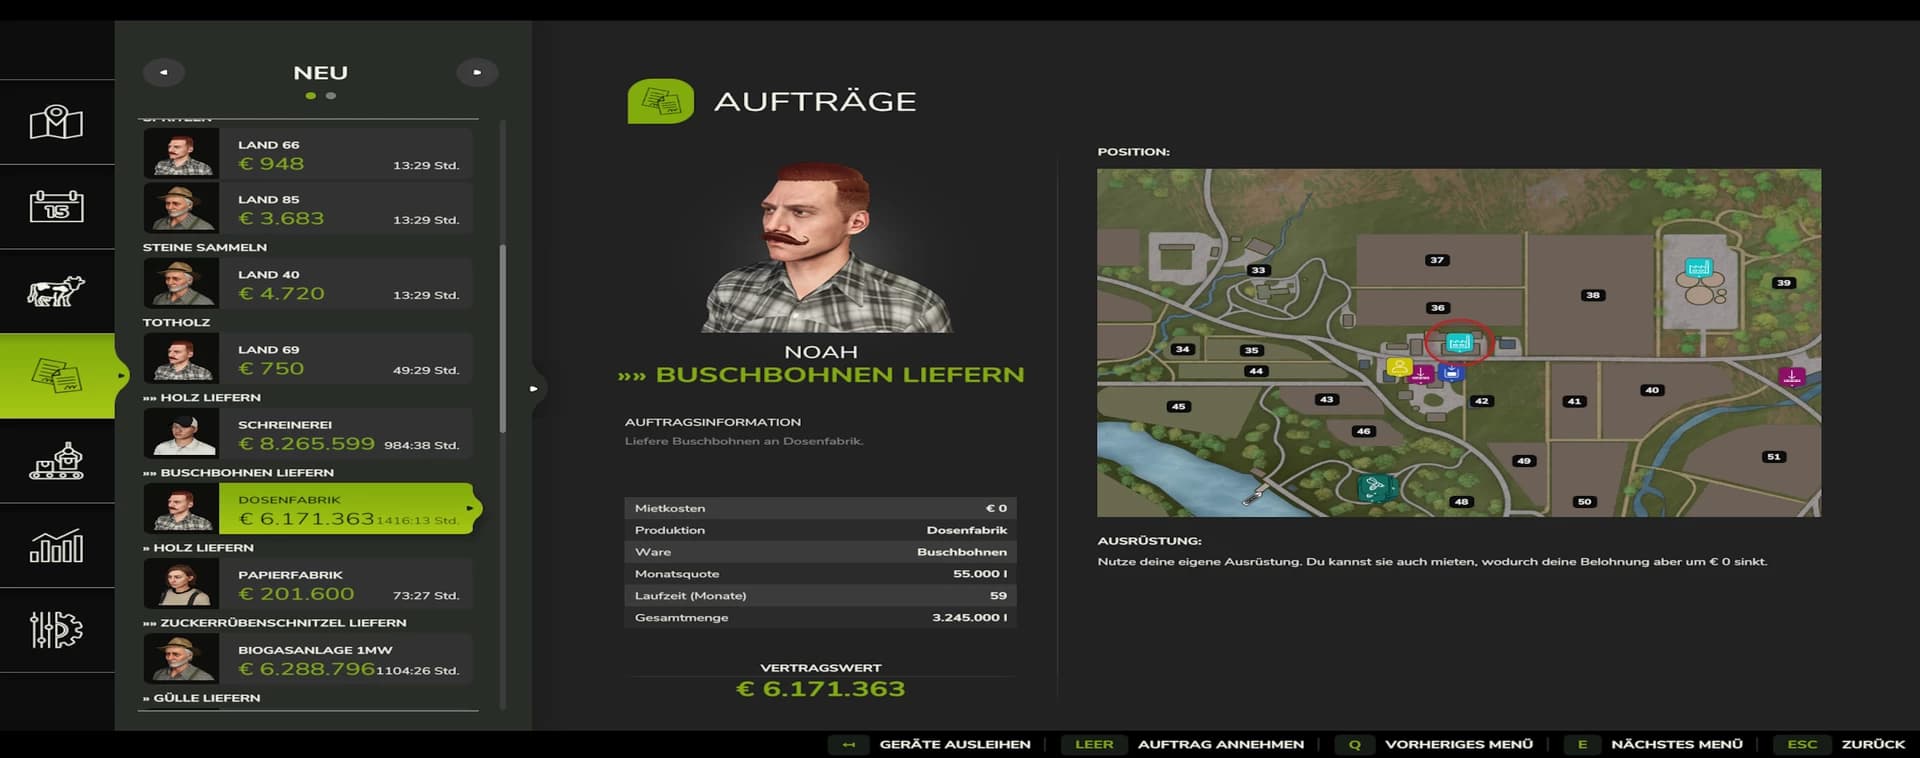Click the Ausrüstung heading
Viewport: 1920px width, 758px height.
(x=1150, y=541)
